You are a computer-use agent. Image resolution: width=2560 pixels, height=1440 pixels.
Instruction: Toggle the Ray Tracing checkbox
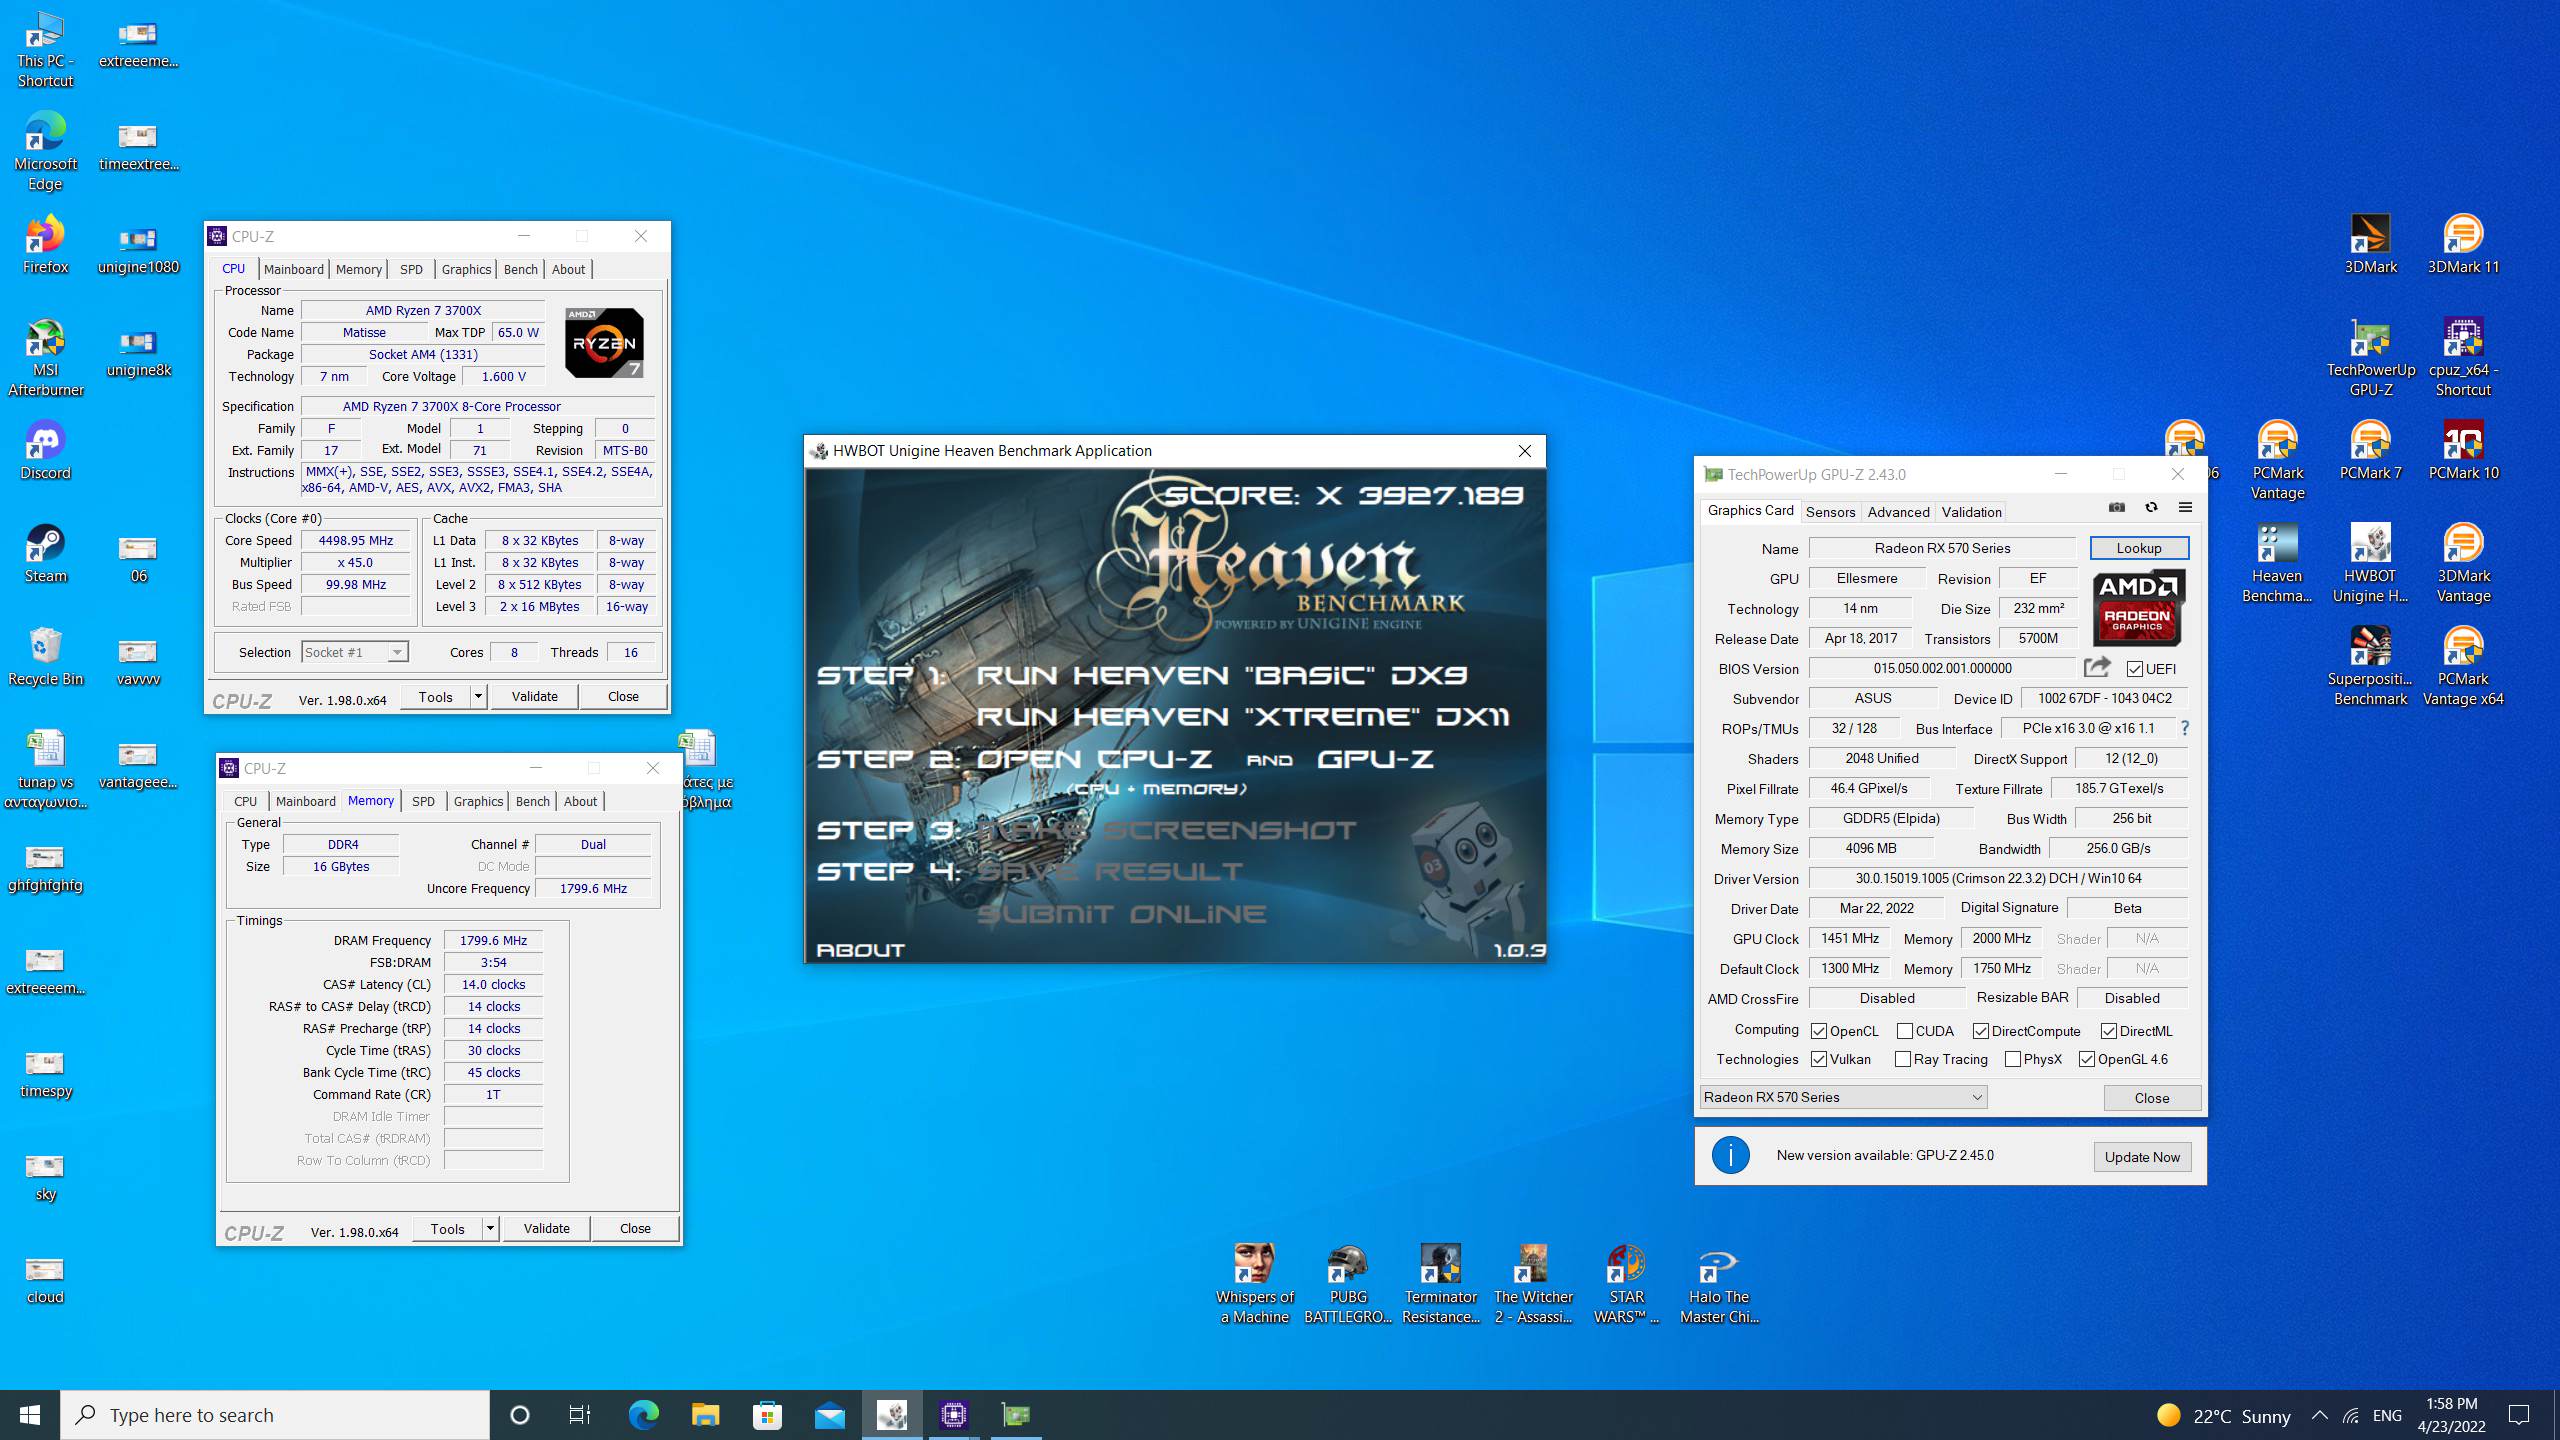tap(1903, 1059)
